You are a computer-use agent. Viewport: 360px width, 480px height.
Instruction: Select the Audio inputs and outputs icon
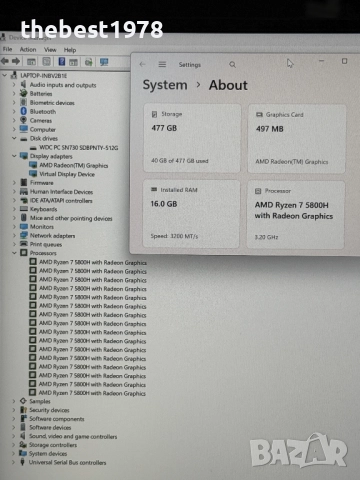click(x=23, y=84)
